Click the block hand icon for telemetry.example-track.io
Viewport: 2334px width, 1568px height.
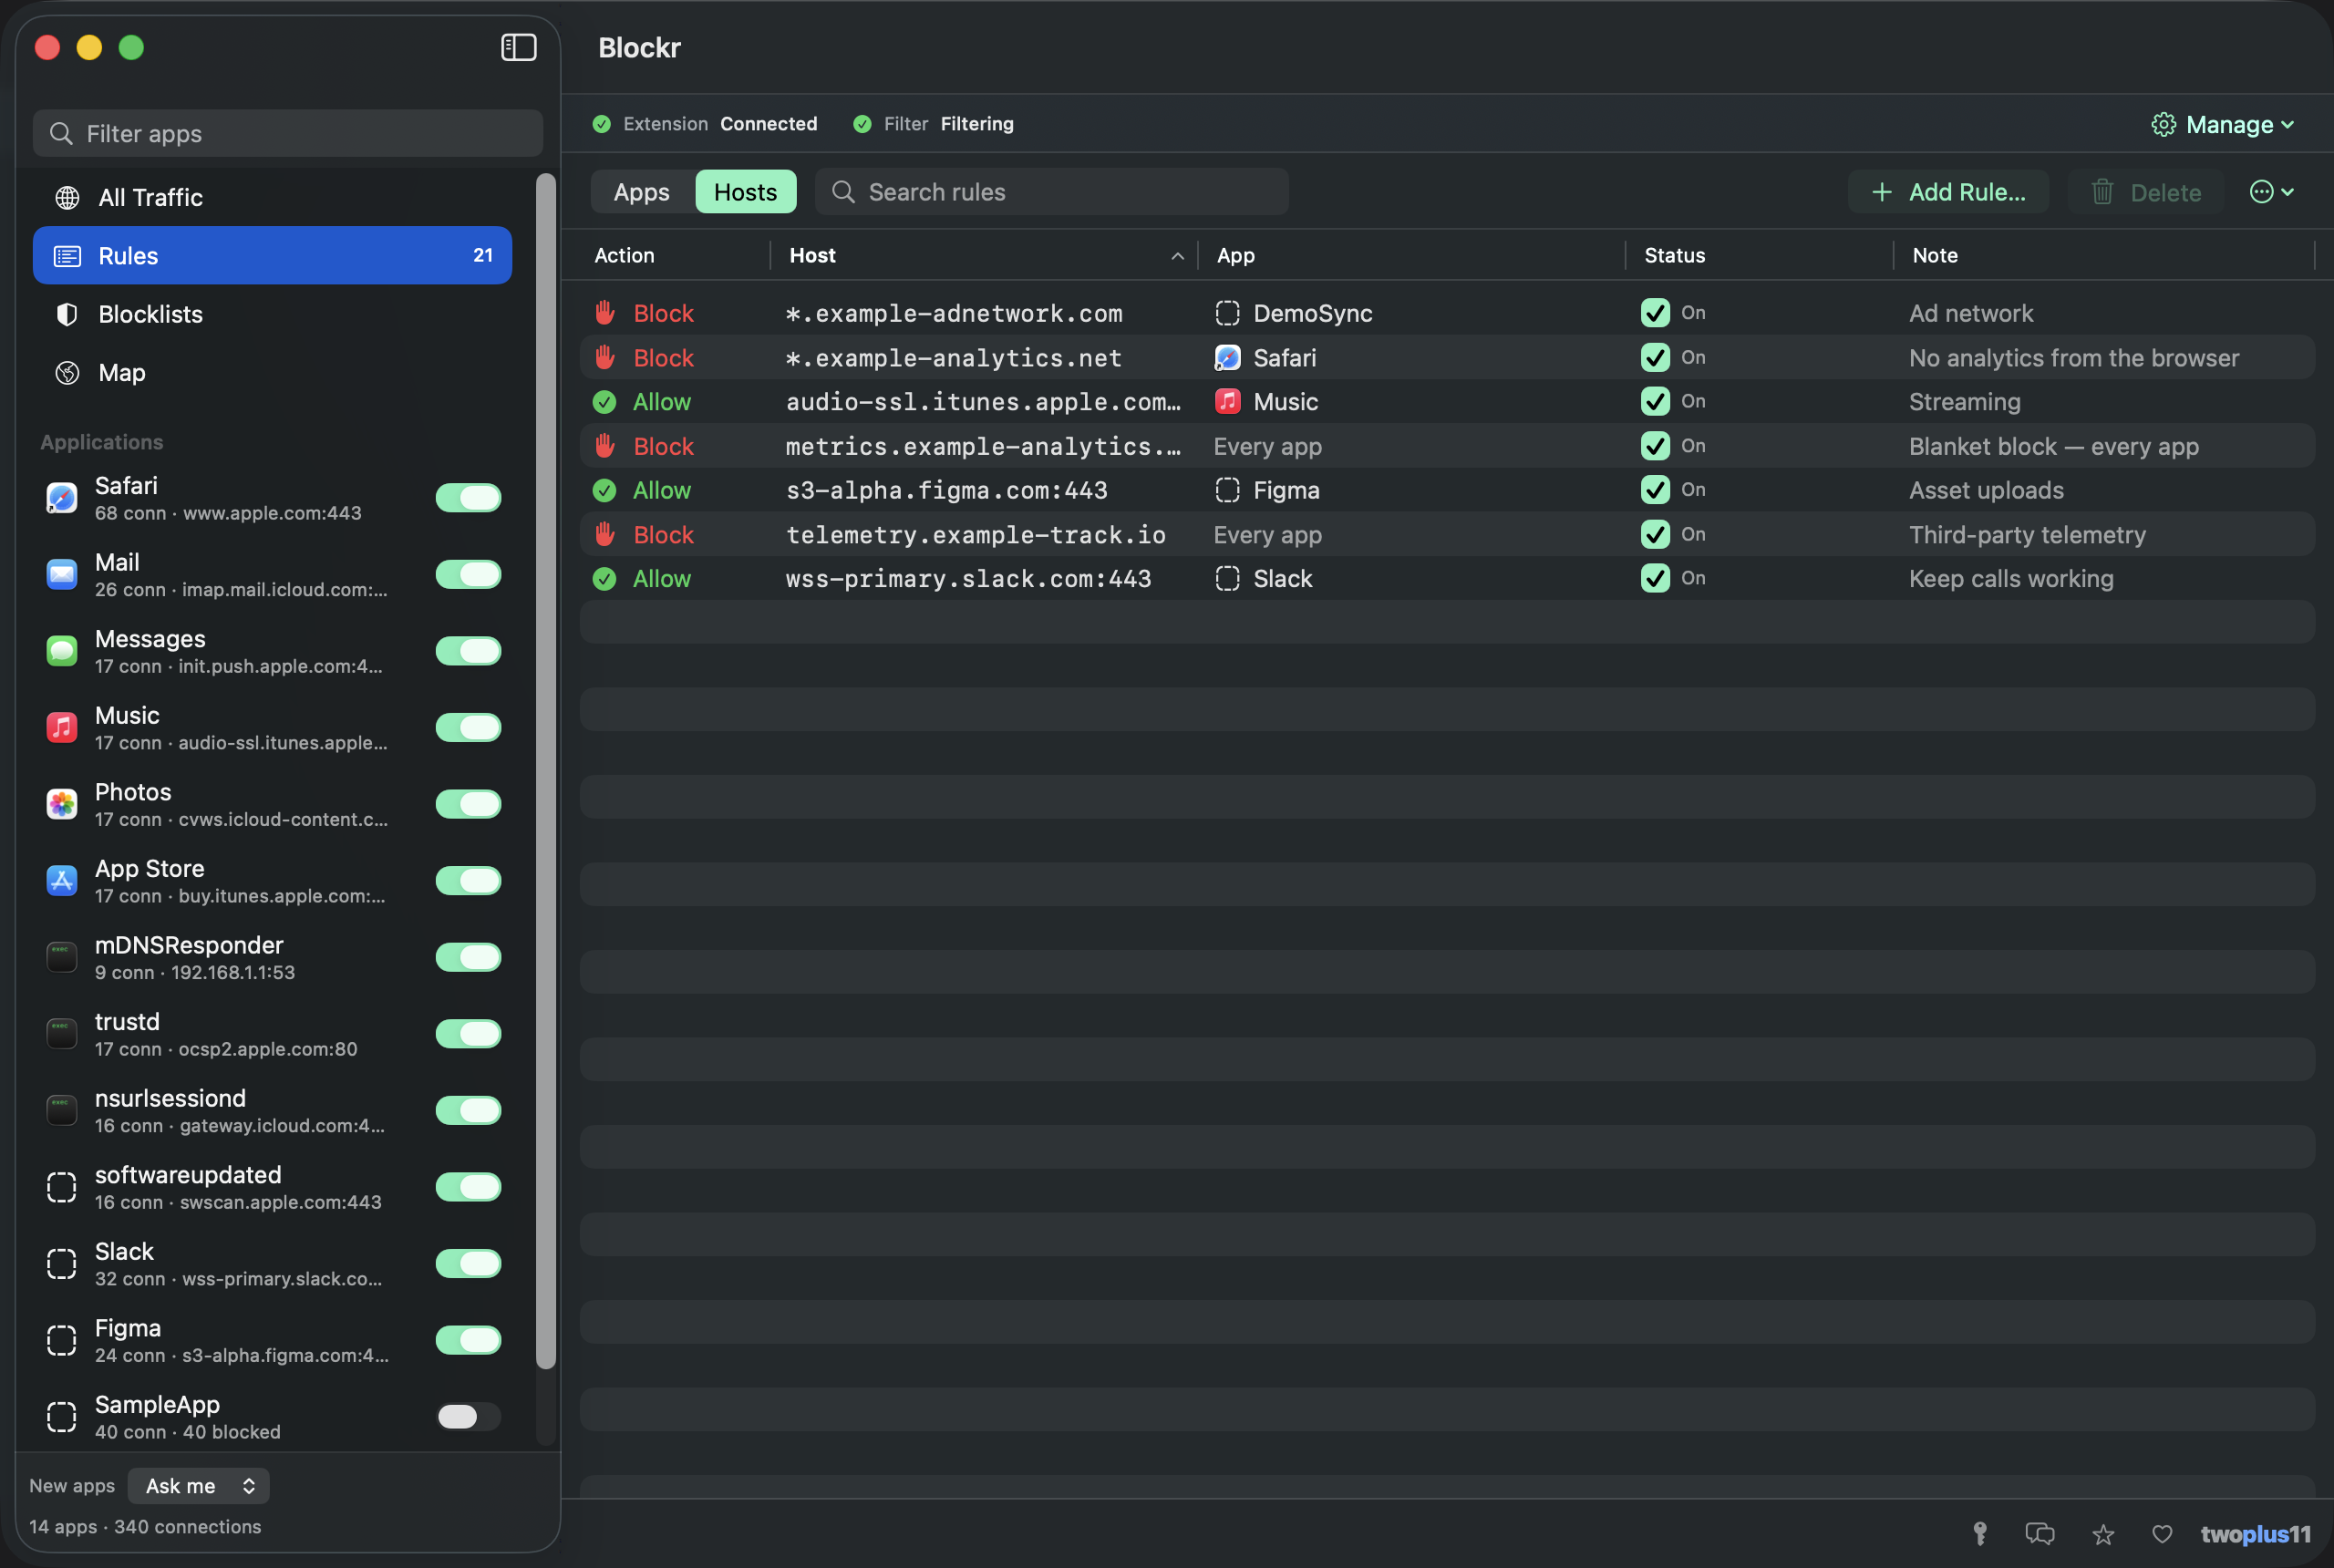[x=605, y=534]
